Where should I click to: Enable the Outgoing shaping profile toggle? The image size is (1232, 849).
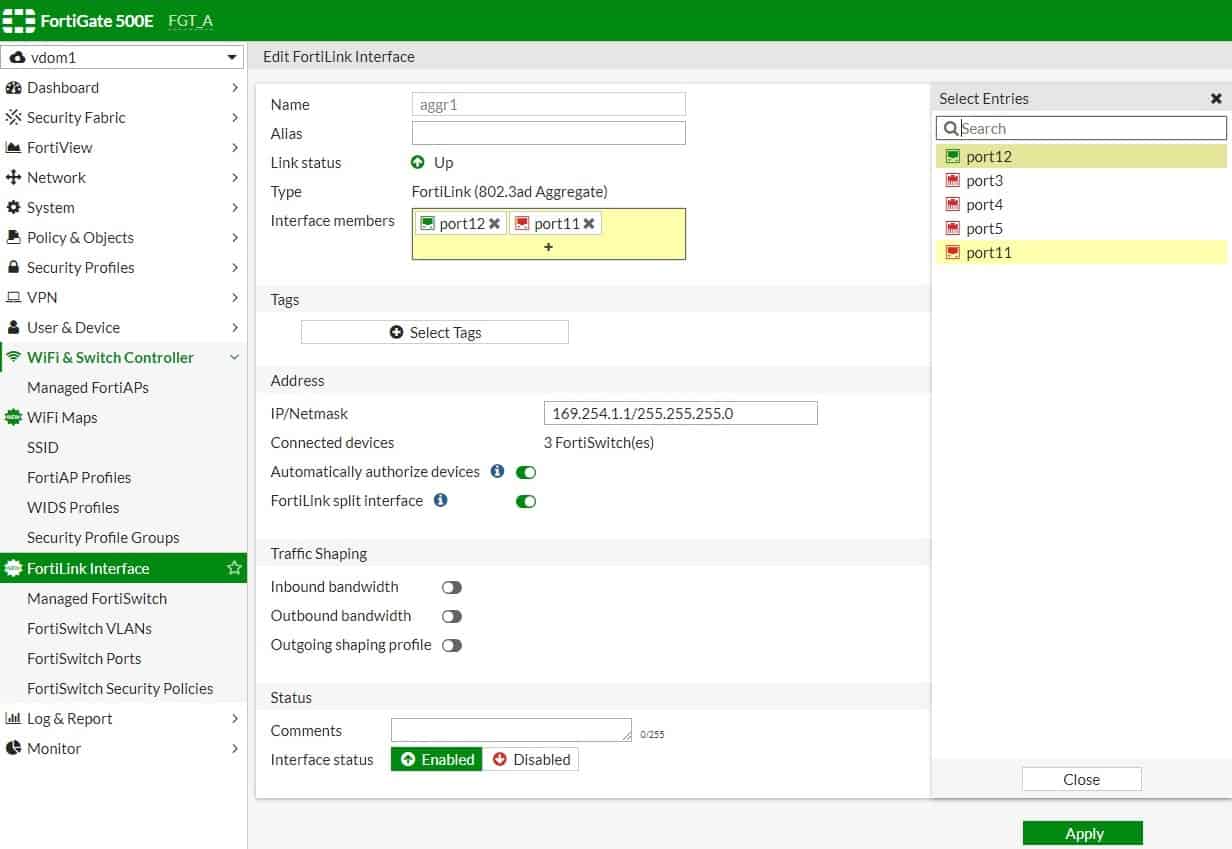452,646
